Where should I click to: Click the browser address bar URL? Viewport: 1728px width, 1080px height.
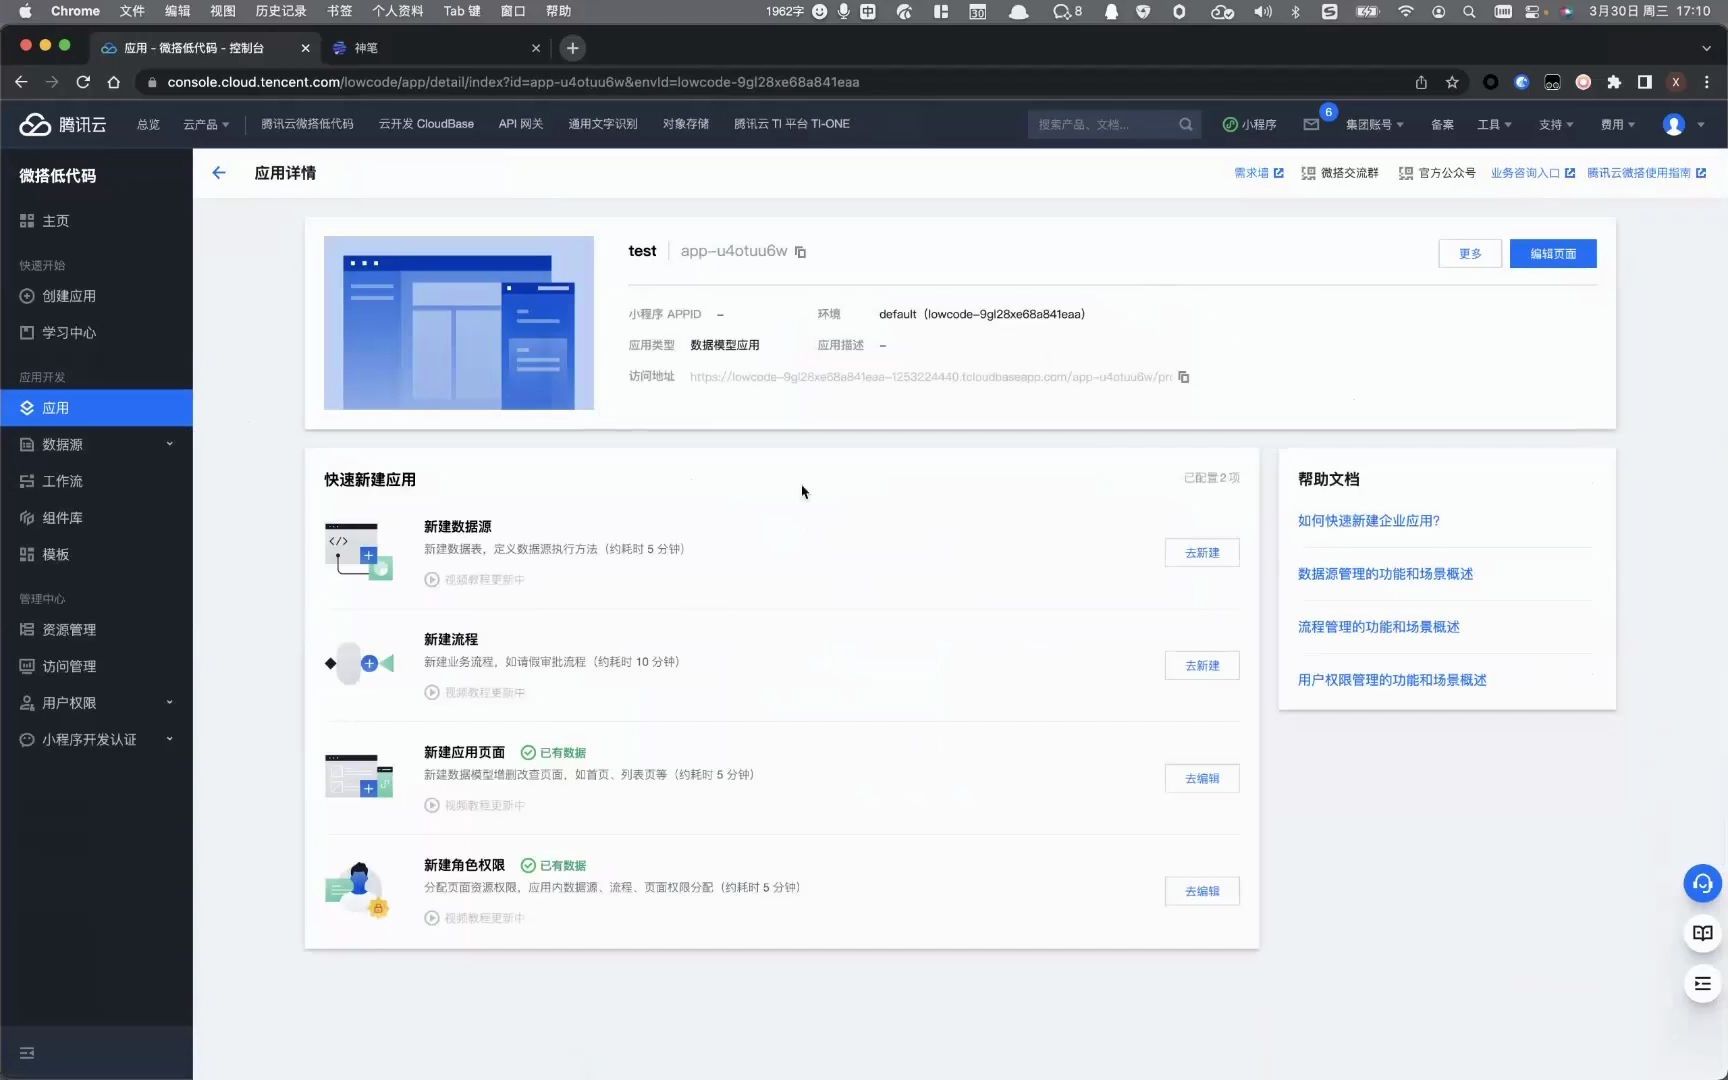point(513,82)
